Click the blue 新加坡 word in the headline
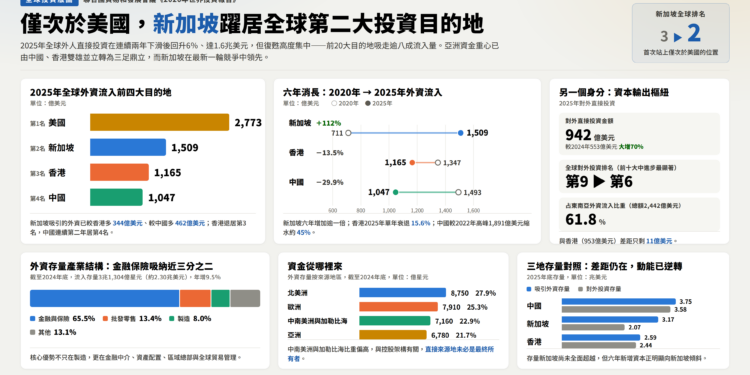750x375 pixels. click(186, 24)
